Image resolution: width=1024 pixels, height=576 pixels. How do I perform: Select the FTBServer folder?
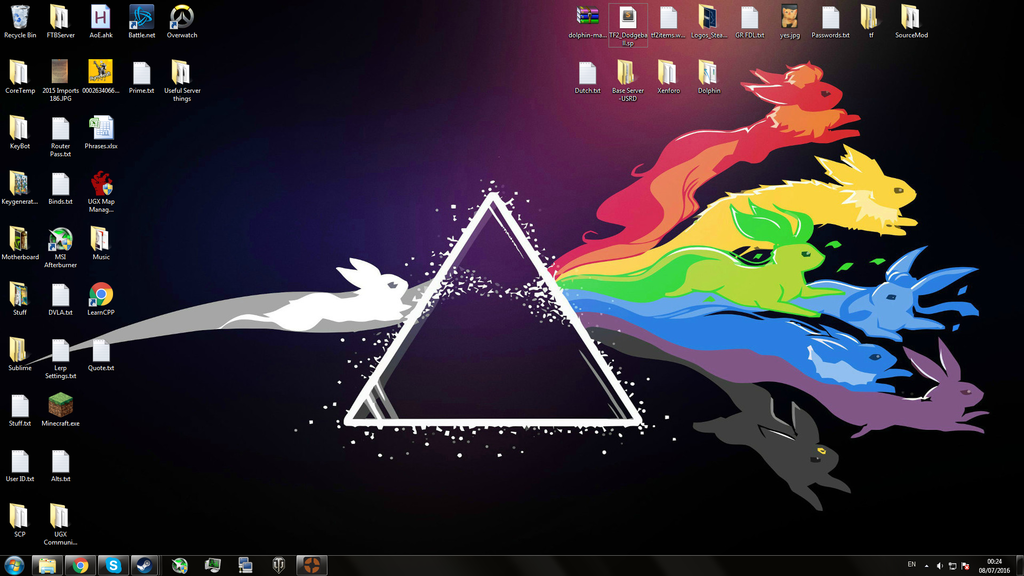(60, 22)
